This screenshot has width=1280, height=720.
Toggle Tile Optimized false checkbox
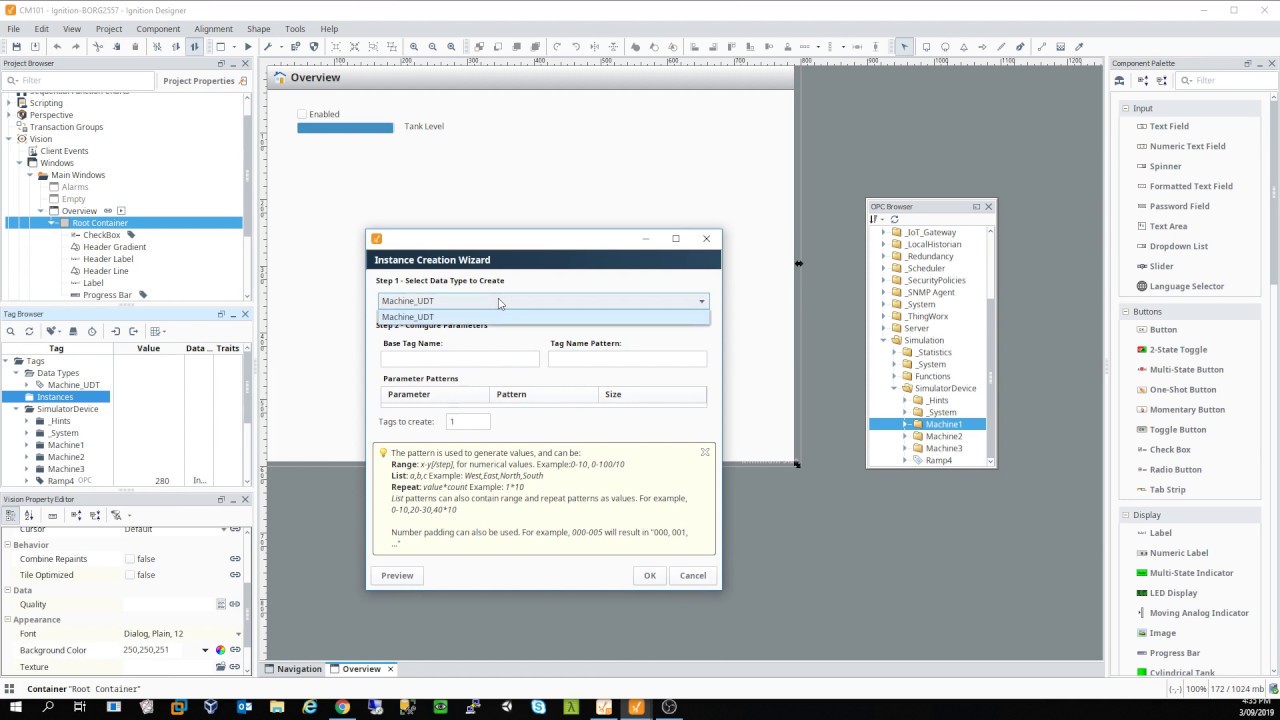click(130, 575)
